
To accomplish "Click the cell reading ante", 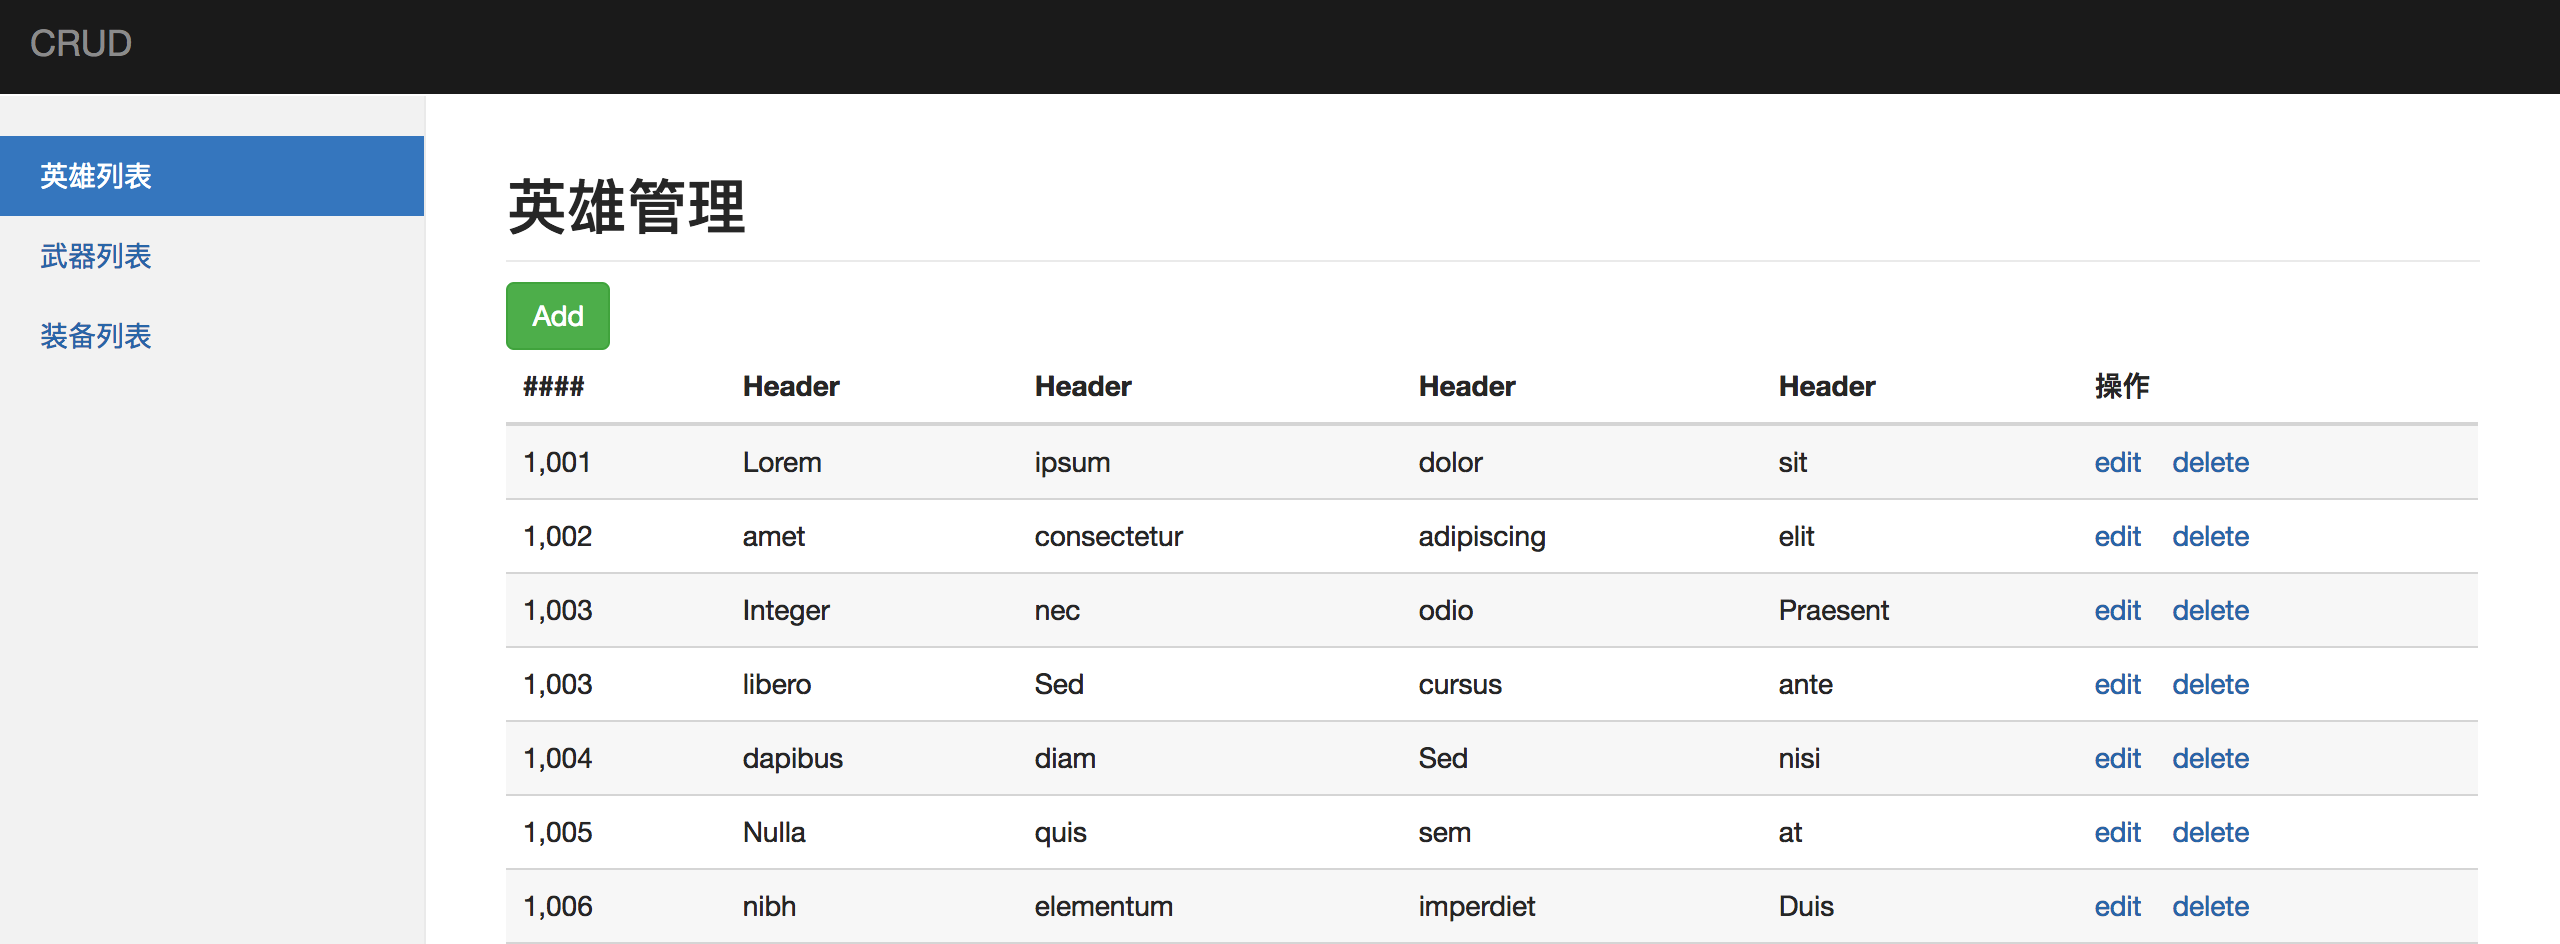I will (x=1805, y=684).
